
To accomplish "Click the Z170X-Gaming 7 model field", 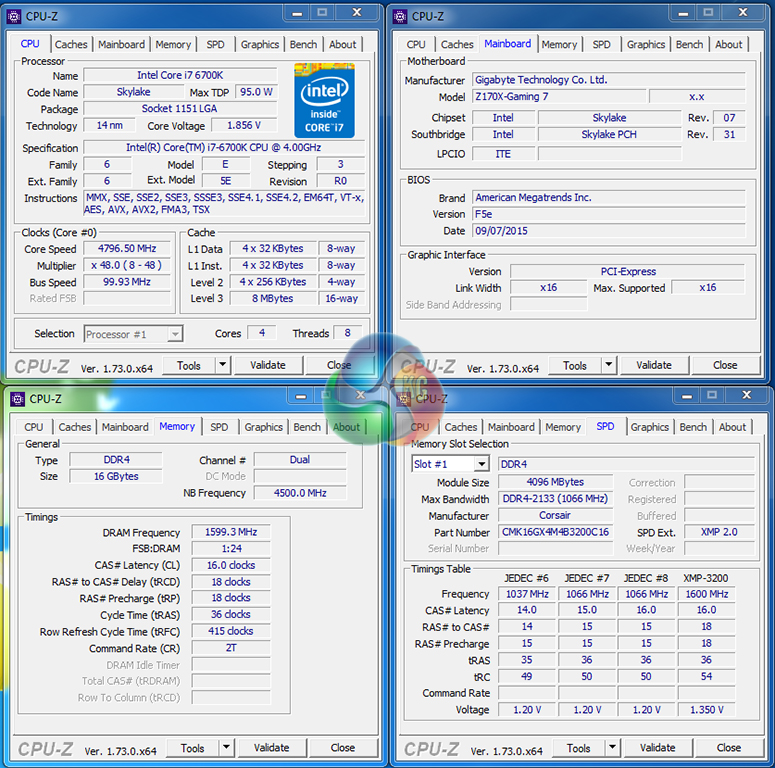I will [559, 96].
